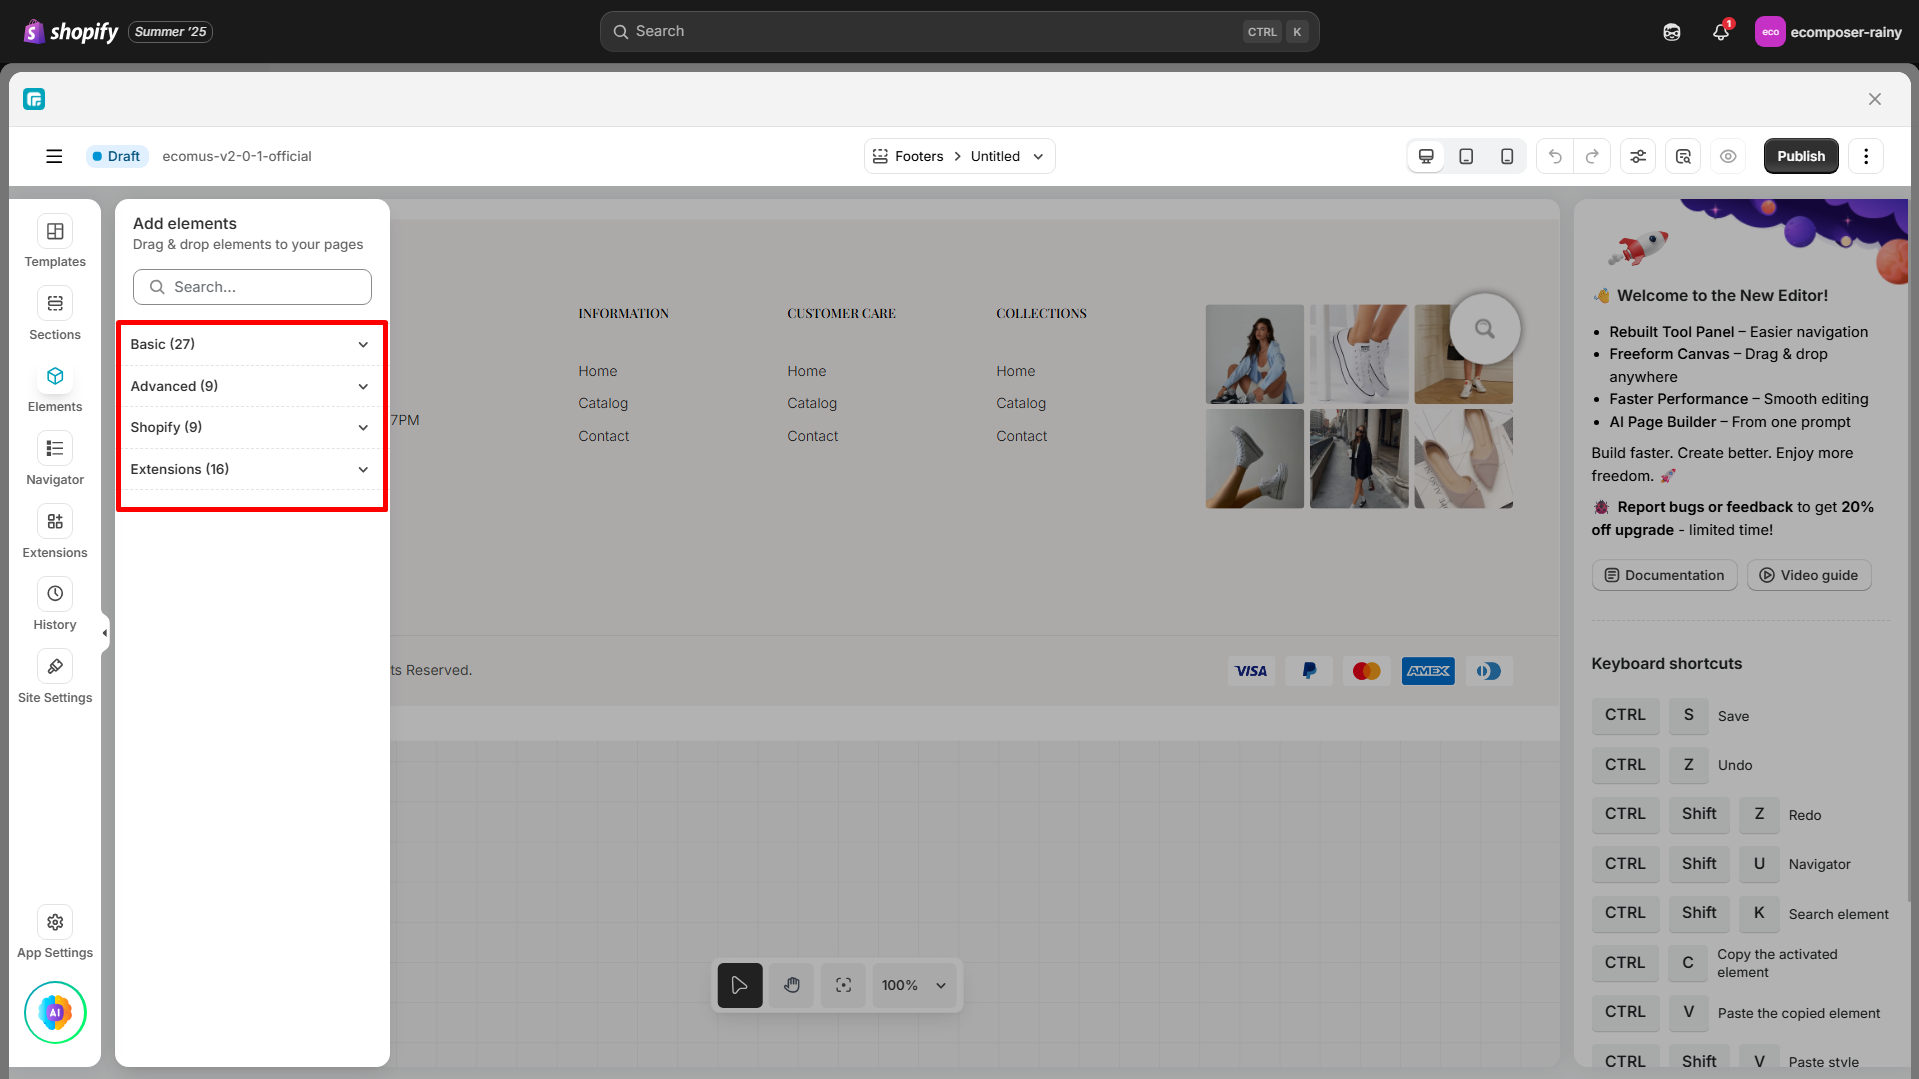Screen dimensions: 1919x1079
Task: Open the History panel
Action: pyautogui.click(x=54, y=602)
